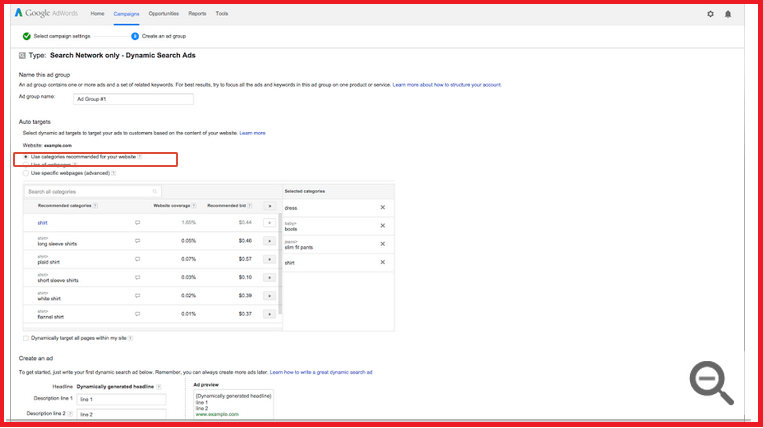
Task: Click the comment icon next to plaid shirt
Action: pyautogui.click(x=137, y=259)
